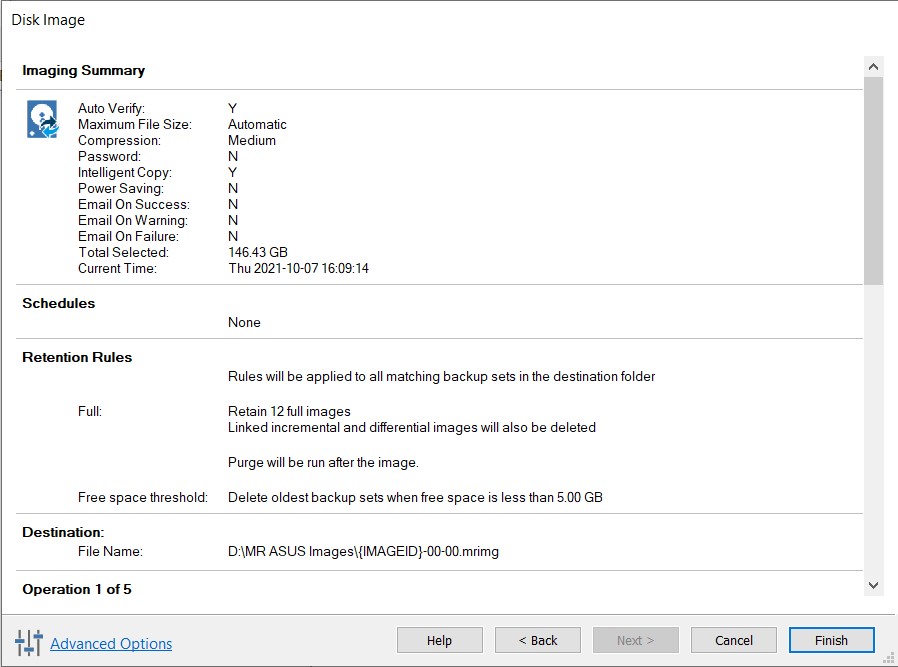Go back with the Back button

[x=539, y=640]
